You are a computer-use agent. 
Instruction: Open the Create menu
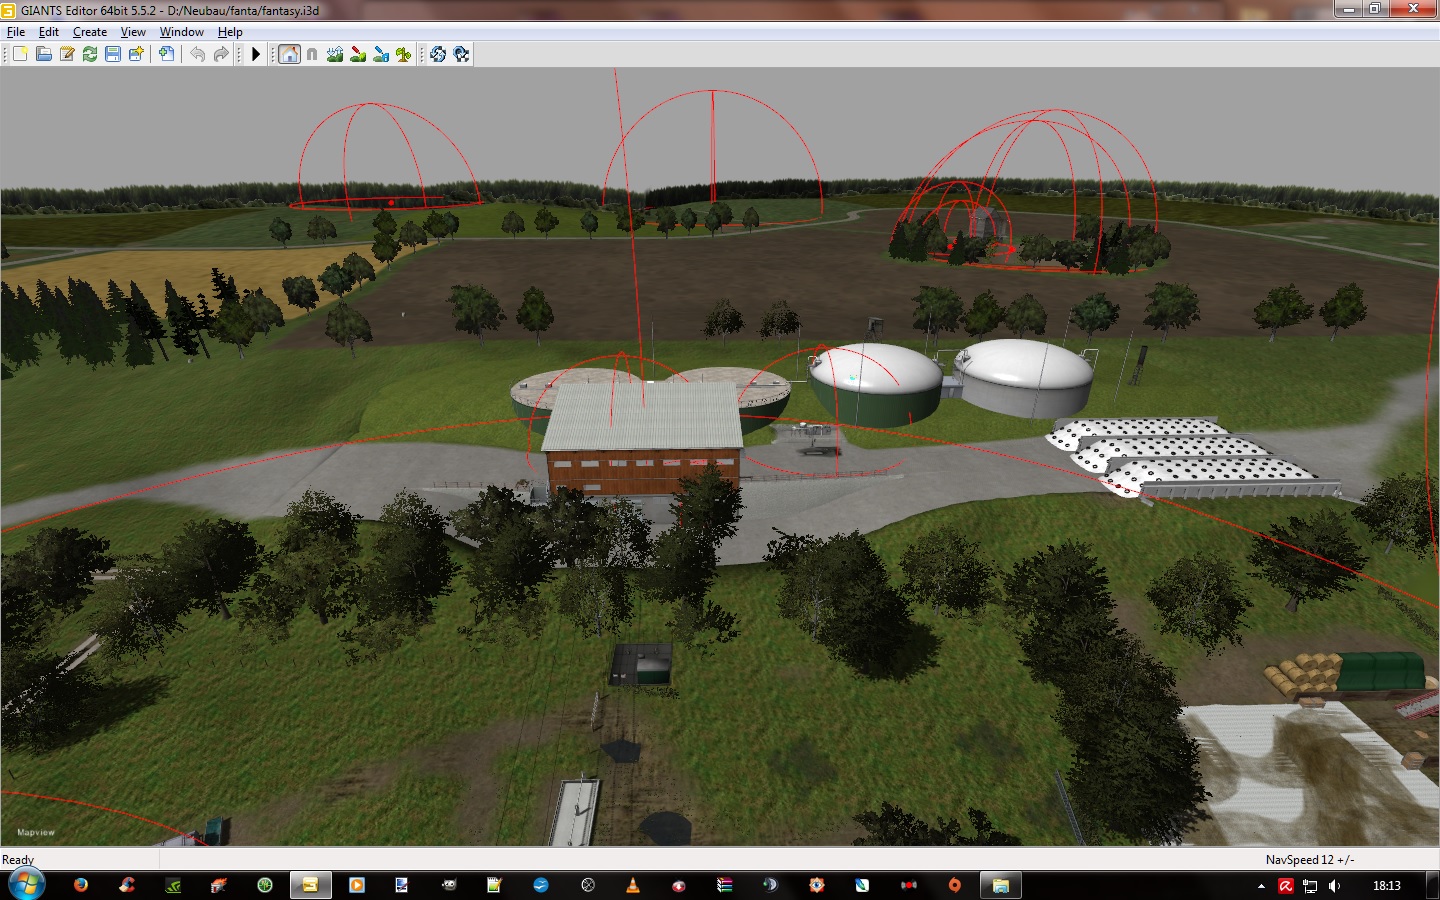click(x=90, y=32)
